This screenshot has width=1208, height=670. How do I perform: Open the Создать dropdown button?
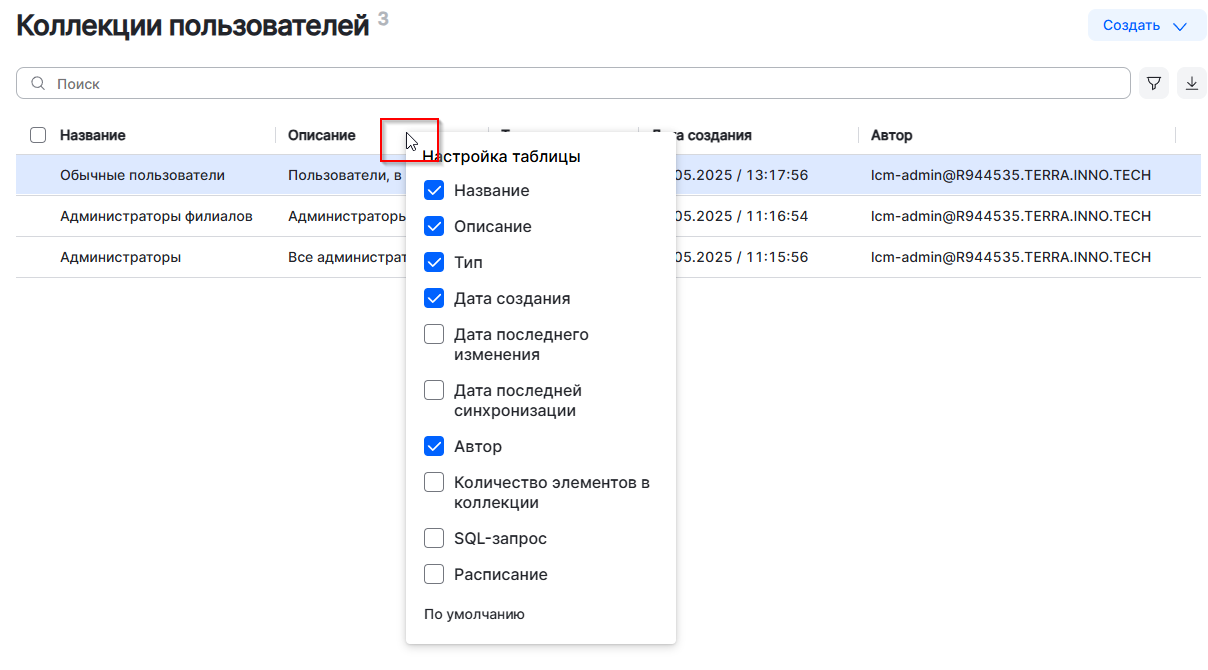click(x=1146, y=26)
